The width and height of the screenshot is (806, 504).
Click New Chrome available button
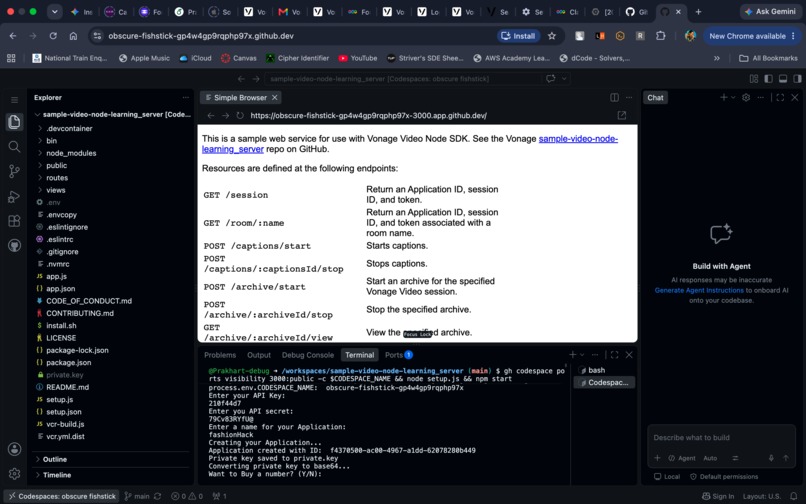[752, 36]
